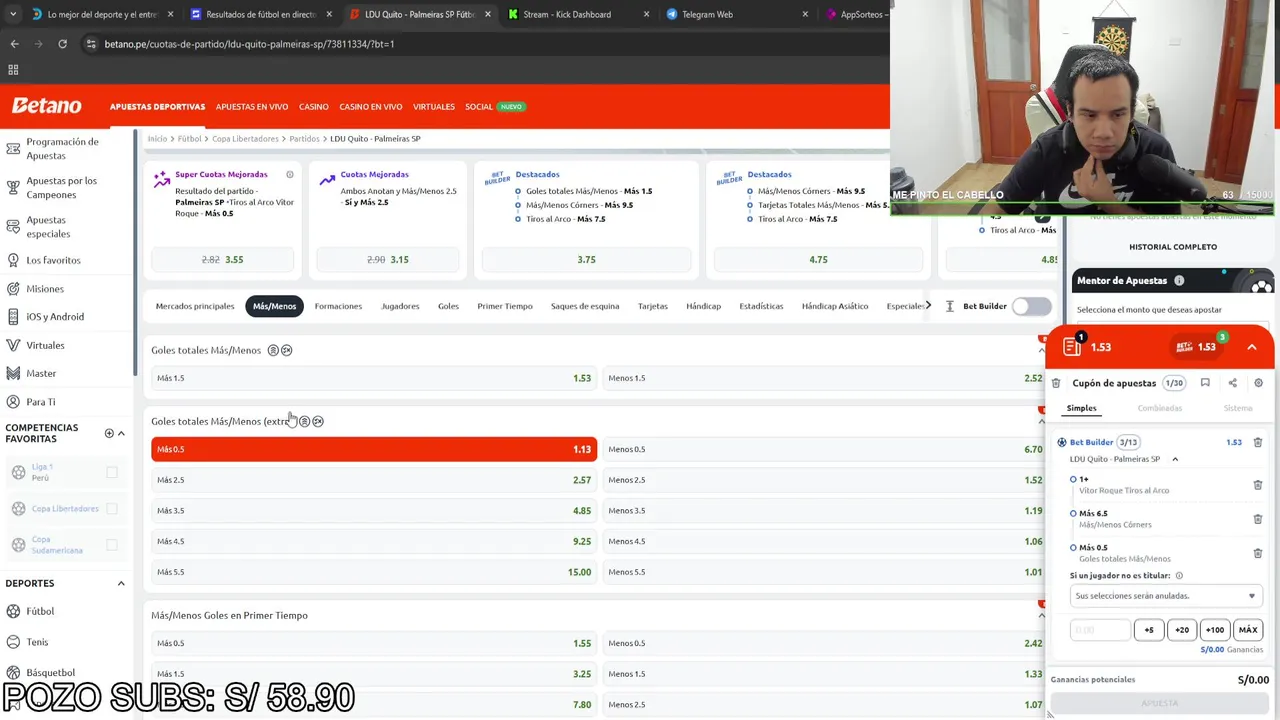
Task: Click stake amount input field
Action: pyautogui.click(x=1100, y=630)
